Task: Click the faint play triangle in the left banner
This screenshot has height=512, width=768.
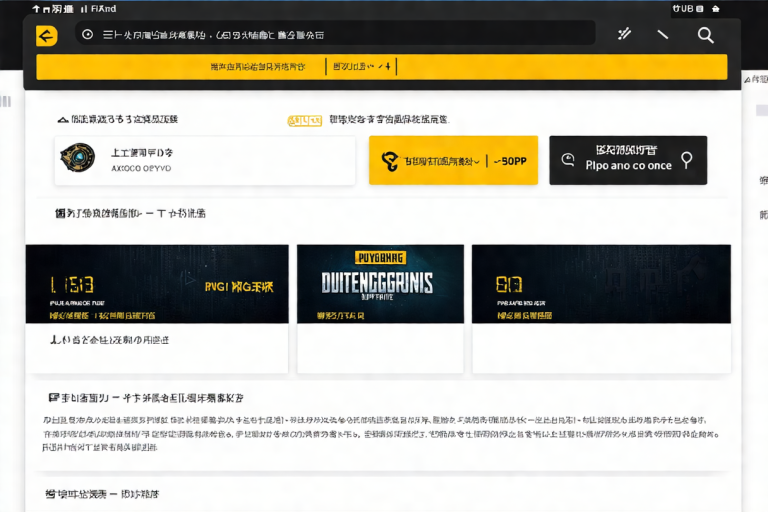Action: pos(188,279)
